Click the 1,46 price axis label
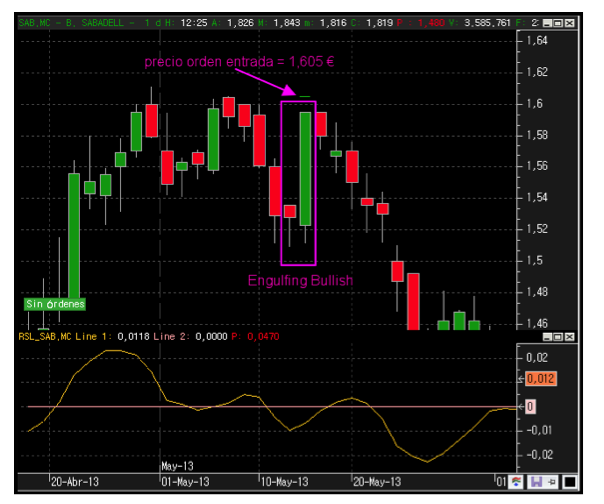 tap(537, 323)
